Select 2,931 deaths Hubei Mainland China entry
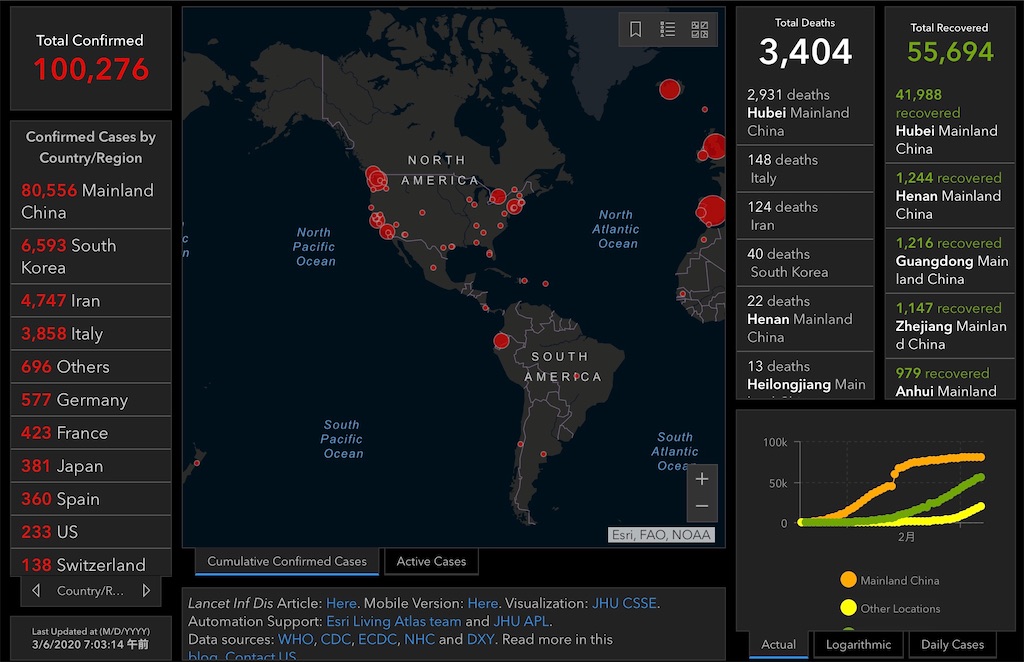 [x=805, y=113]
